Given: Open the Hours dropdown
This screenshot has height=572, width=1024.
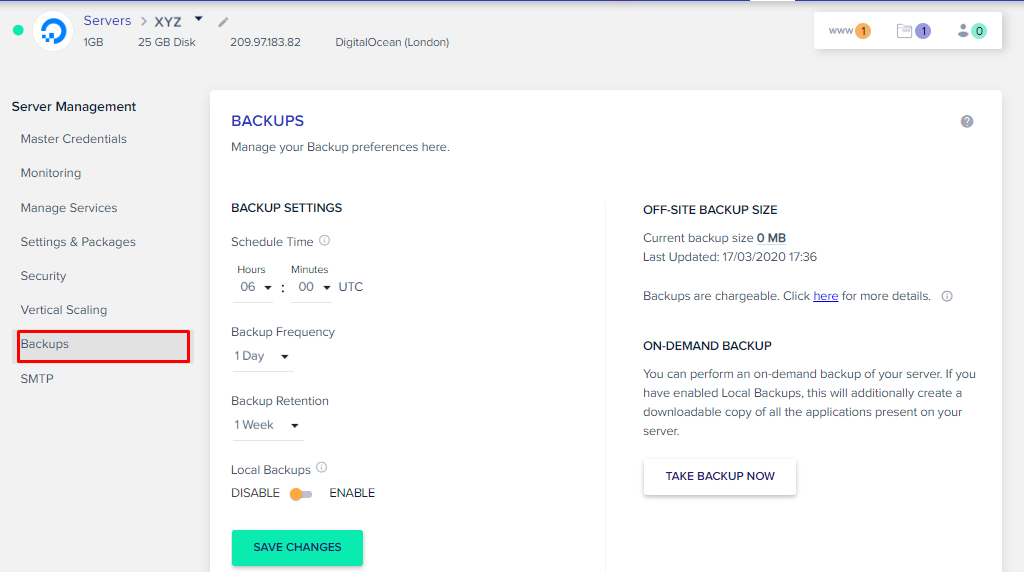Looking at the screenshot, I should (x=255, y=287).
